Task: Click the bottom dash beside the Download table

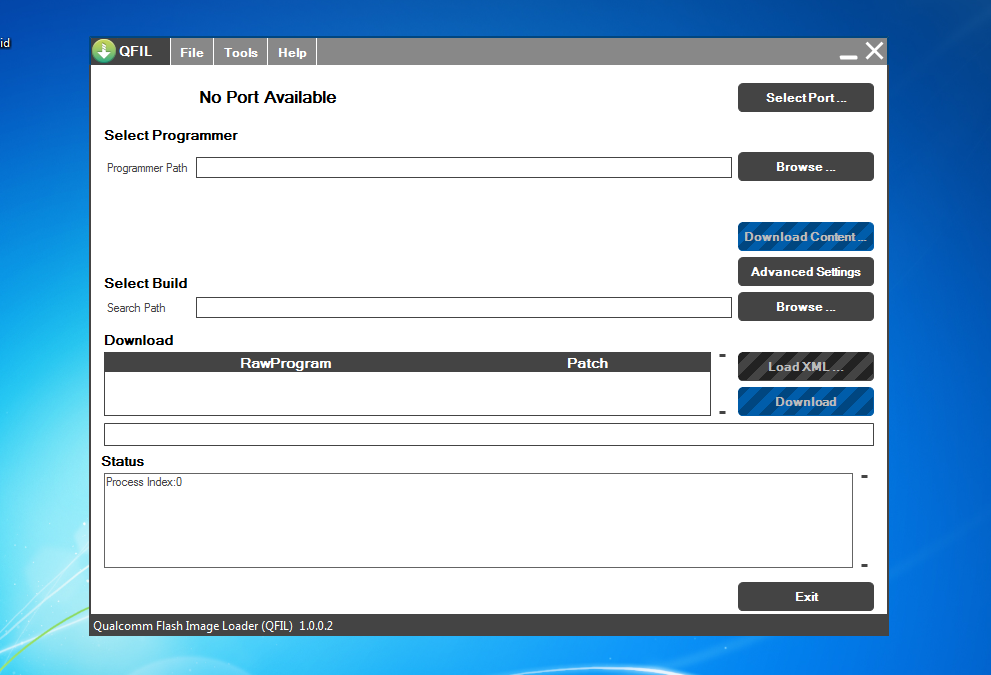Action: point(722,413)
